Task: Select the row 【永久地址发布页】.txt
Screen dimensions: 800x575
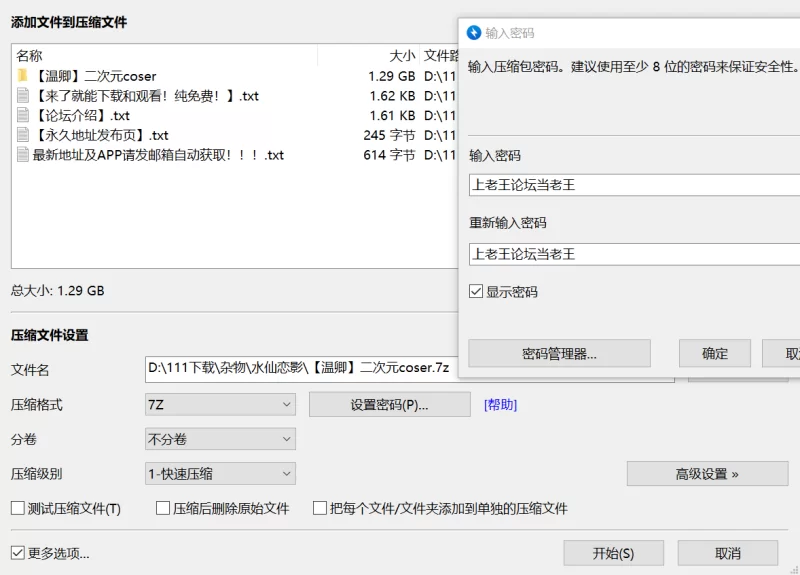Action: pyautogui.click(x=235, y=135)
